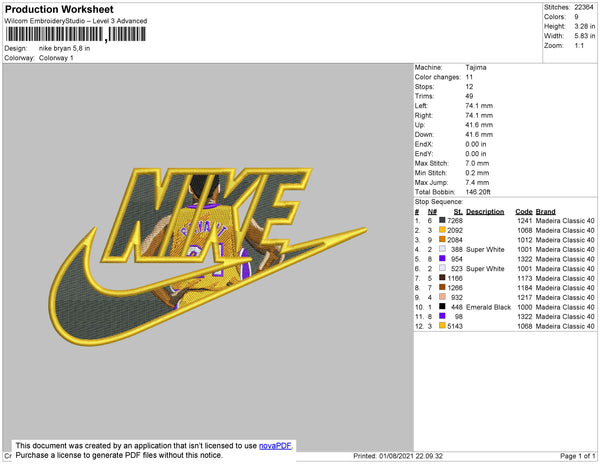This screenshot has width=600, height=464.
Task: Select the Right value '74.1 mm'
Action: coord(479,115)
